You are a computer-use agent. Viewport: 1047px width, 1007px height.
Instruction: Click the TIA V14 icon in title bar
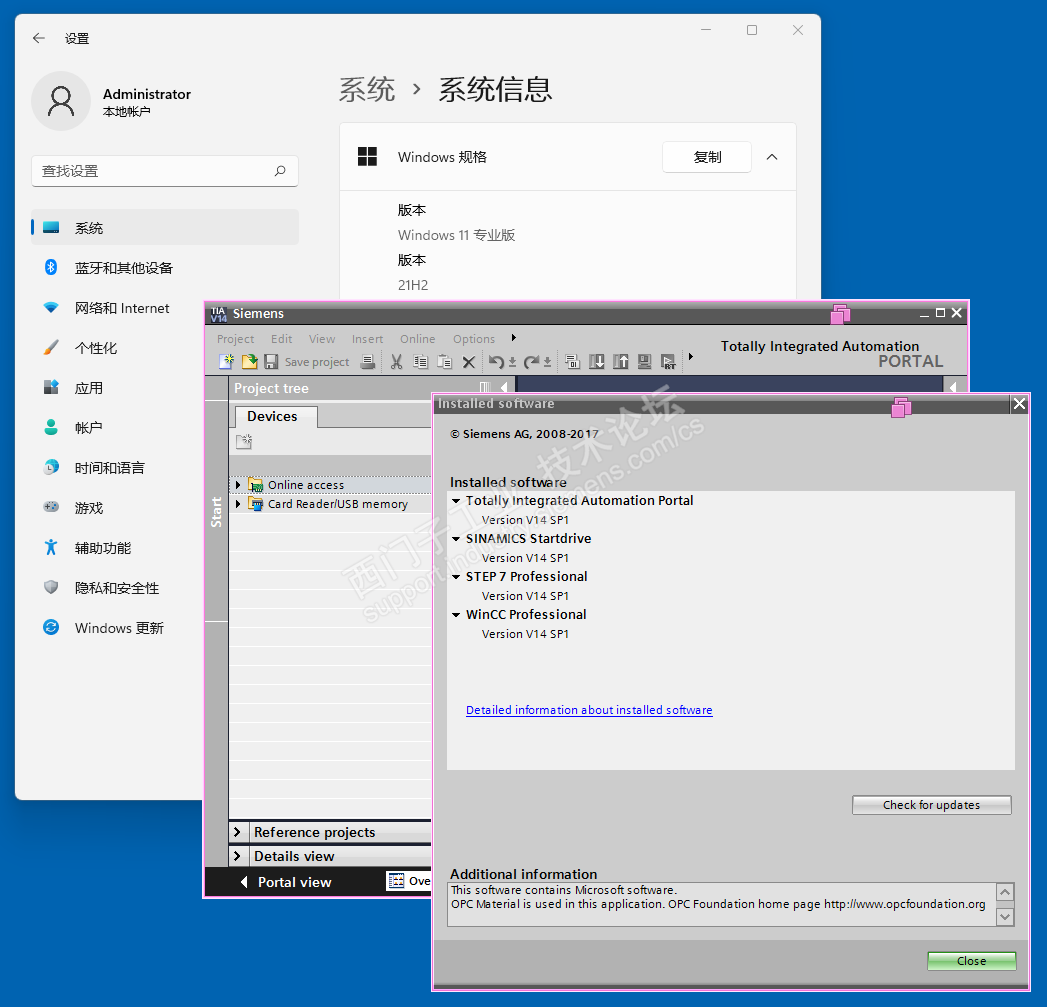click(218, 314)
